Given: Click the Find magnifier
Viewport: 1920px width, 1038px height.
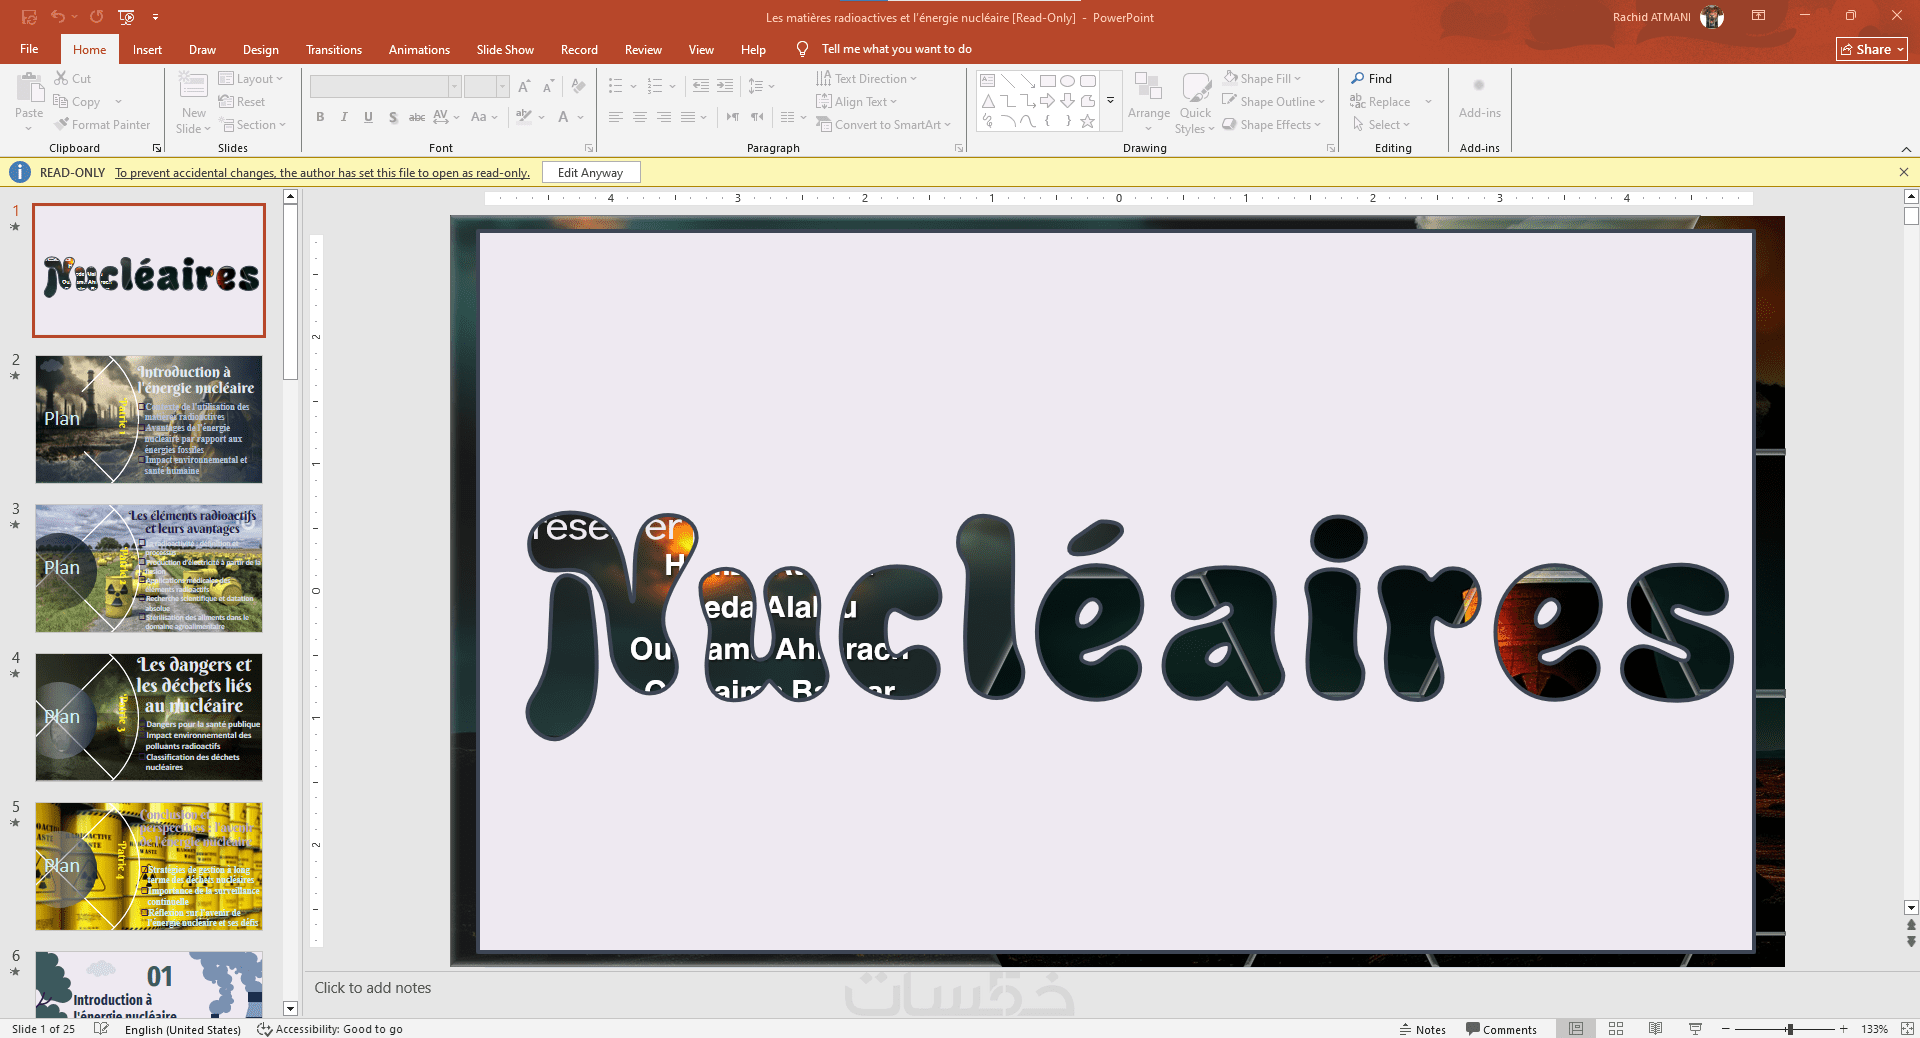Looking at the screenshot, I should click(1357, 78).
